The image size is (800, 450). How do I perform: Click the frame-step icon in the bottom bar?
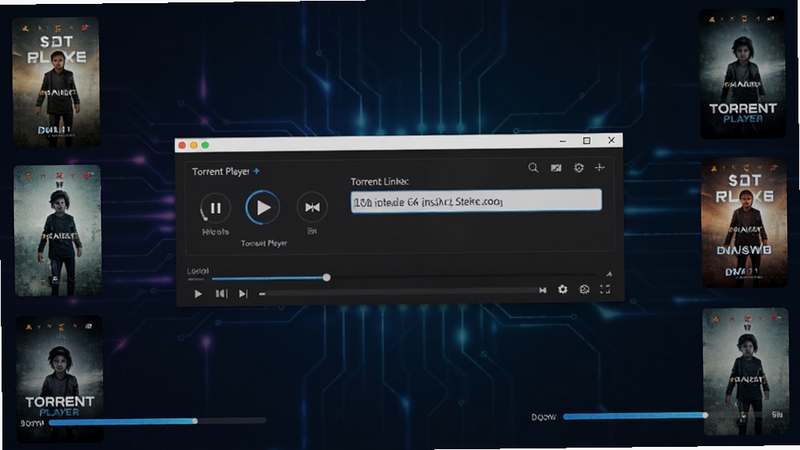(221, 293)
